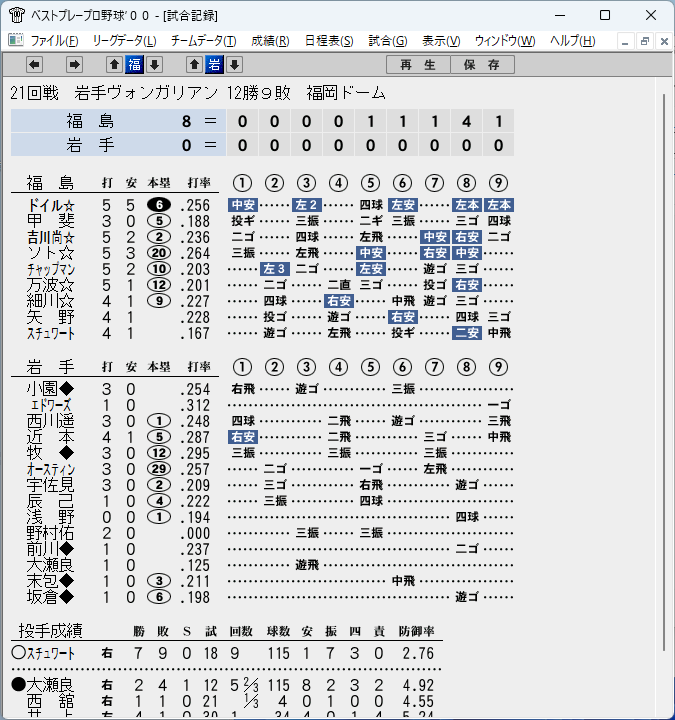The image size is (675, 720).
Task: Click 矢野's 右安 sixth-inning result
Action: [x=403, y=316]
